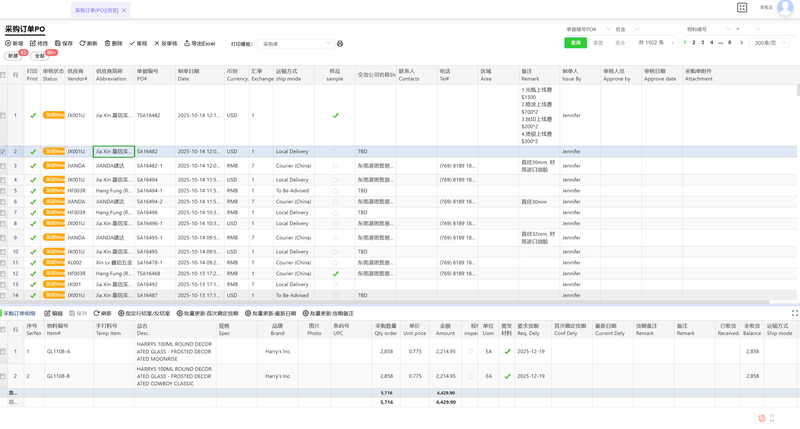Viewport: 800px width, 429px height.
Task: Click the printer icon beside print template
Action: 340,44
